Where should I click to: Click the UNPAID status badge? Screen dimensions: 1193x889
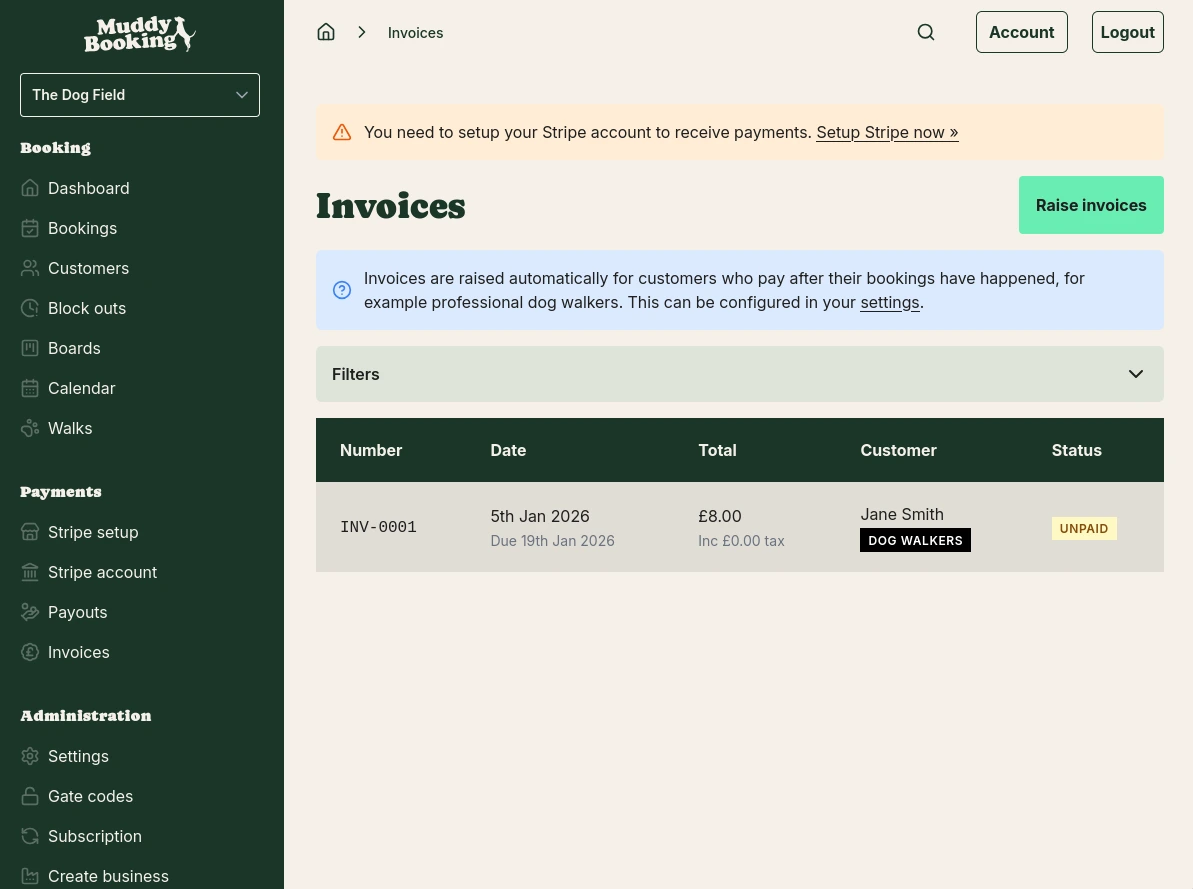point(1084,528)
